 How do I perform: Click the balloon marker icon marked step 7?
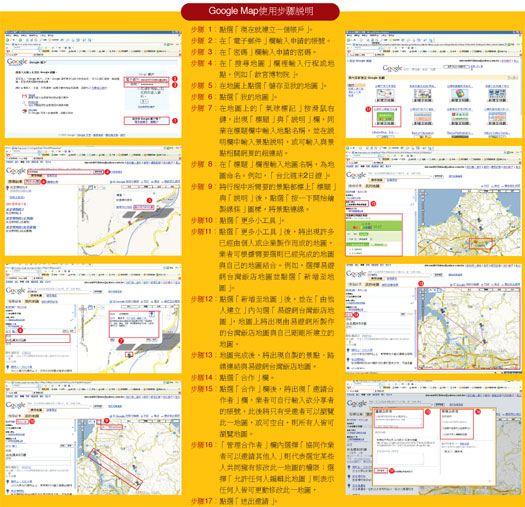tap(129, 354)
